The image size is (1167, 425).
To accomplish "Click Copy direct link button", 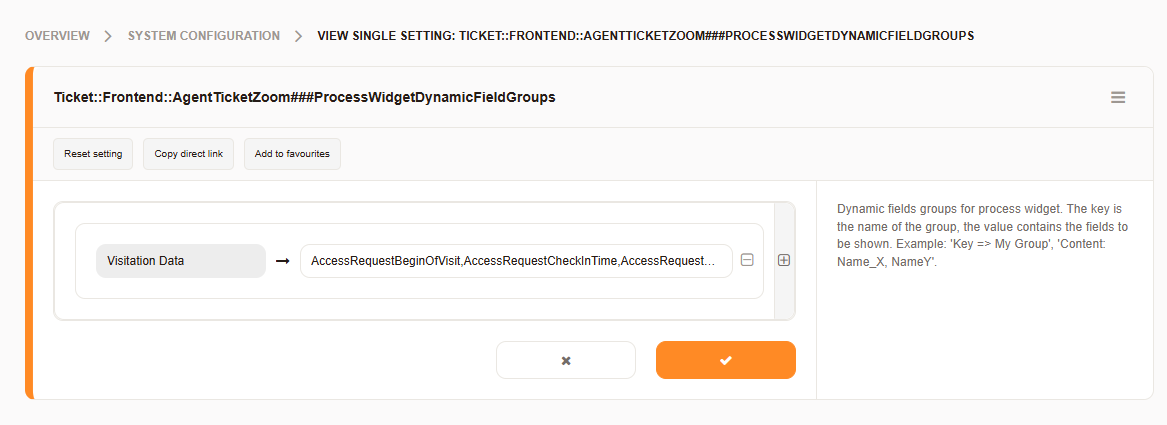I will (188, 154).
